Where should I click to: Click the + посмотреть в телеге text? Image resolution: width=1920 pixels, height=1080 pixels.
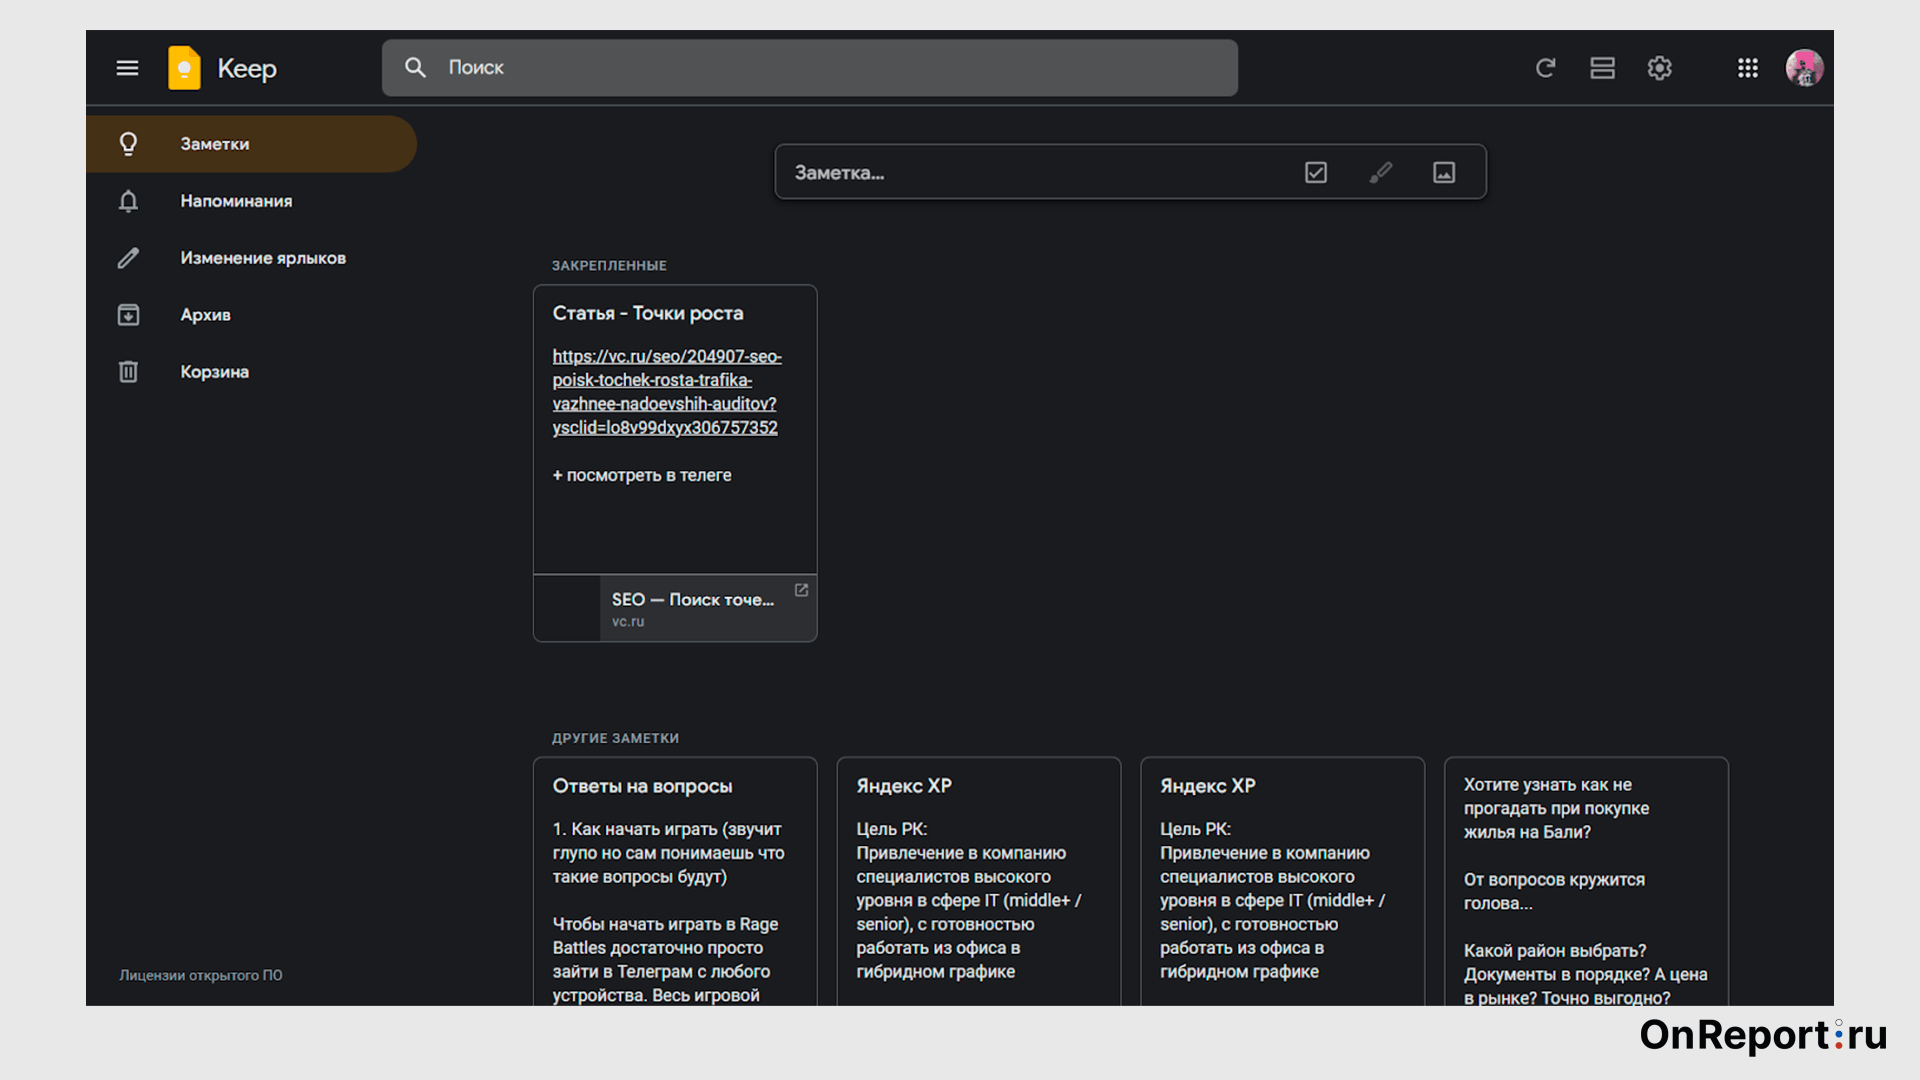(642, 475)
